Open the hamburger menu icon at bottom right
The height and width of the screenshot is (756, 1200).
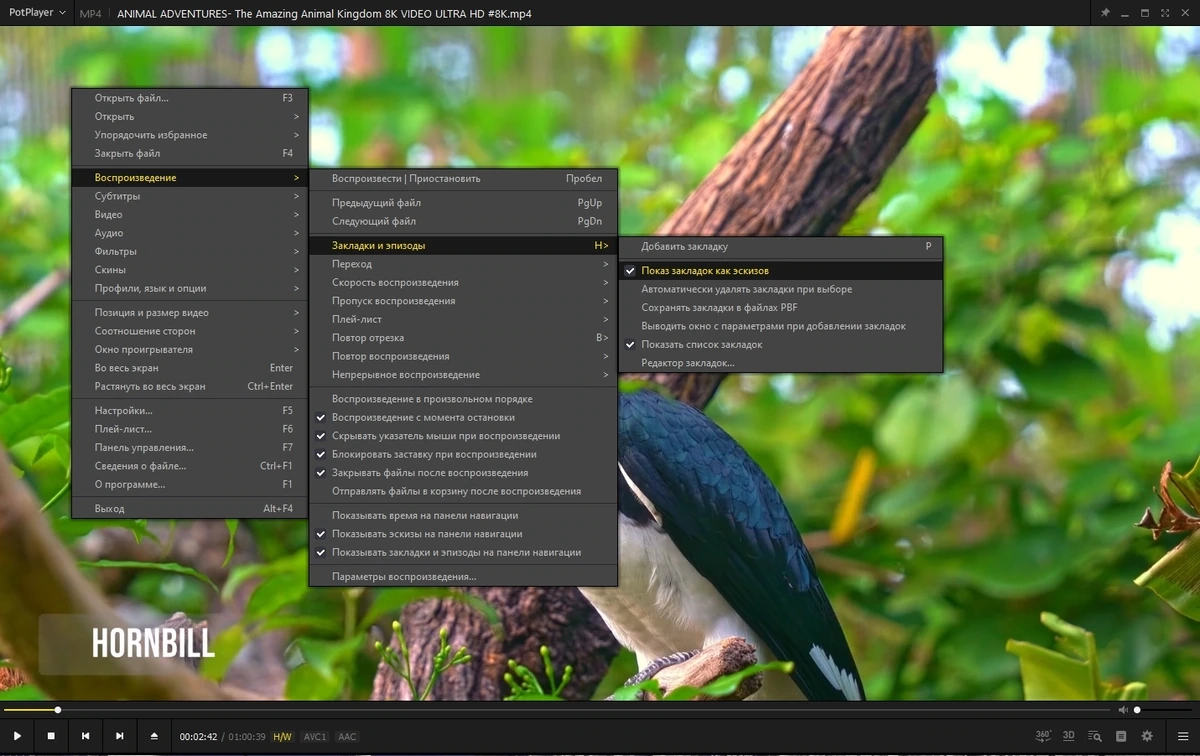(x=1183, y=736)
